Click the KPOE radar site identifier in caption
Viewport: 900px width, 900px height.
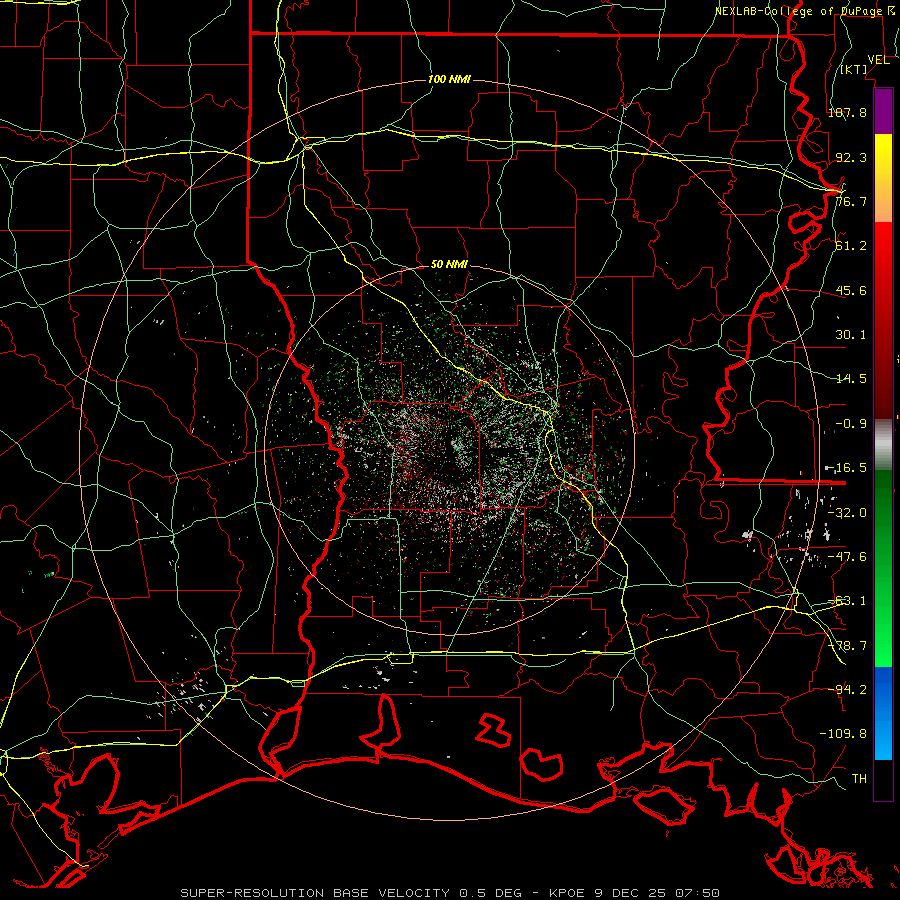[567, 893]
